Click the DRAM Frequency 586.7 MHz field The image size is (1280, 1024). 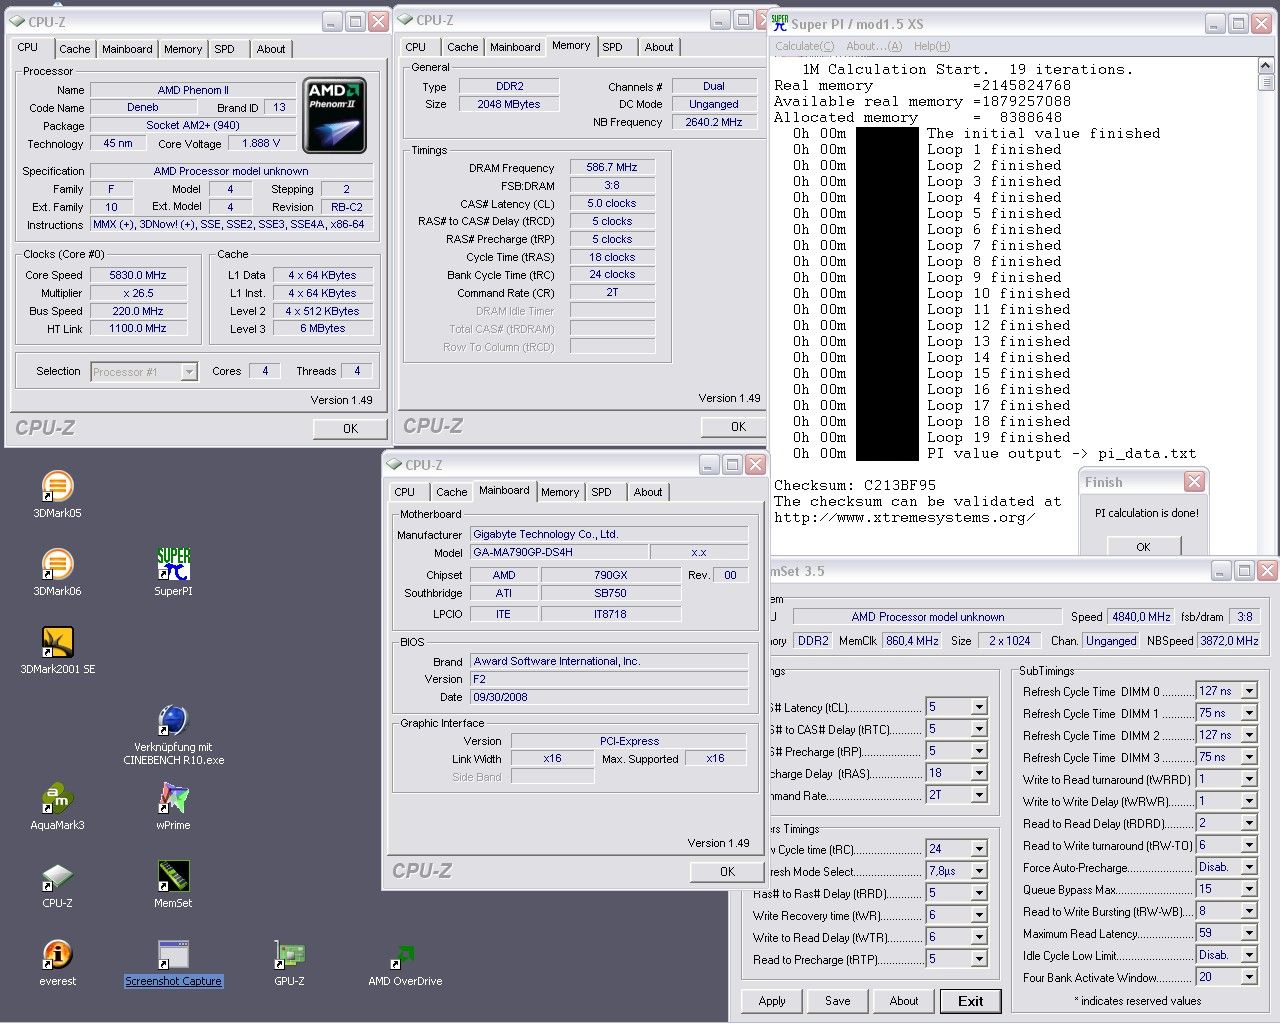point(612,167)
